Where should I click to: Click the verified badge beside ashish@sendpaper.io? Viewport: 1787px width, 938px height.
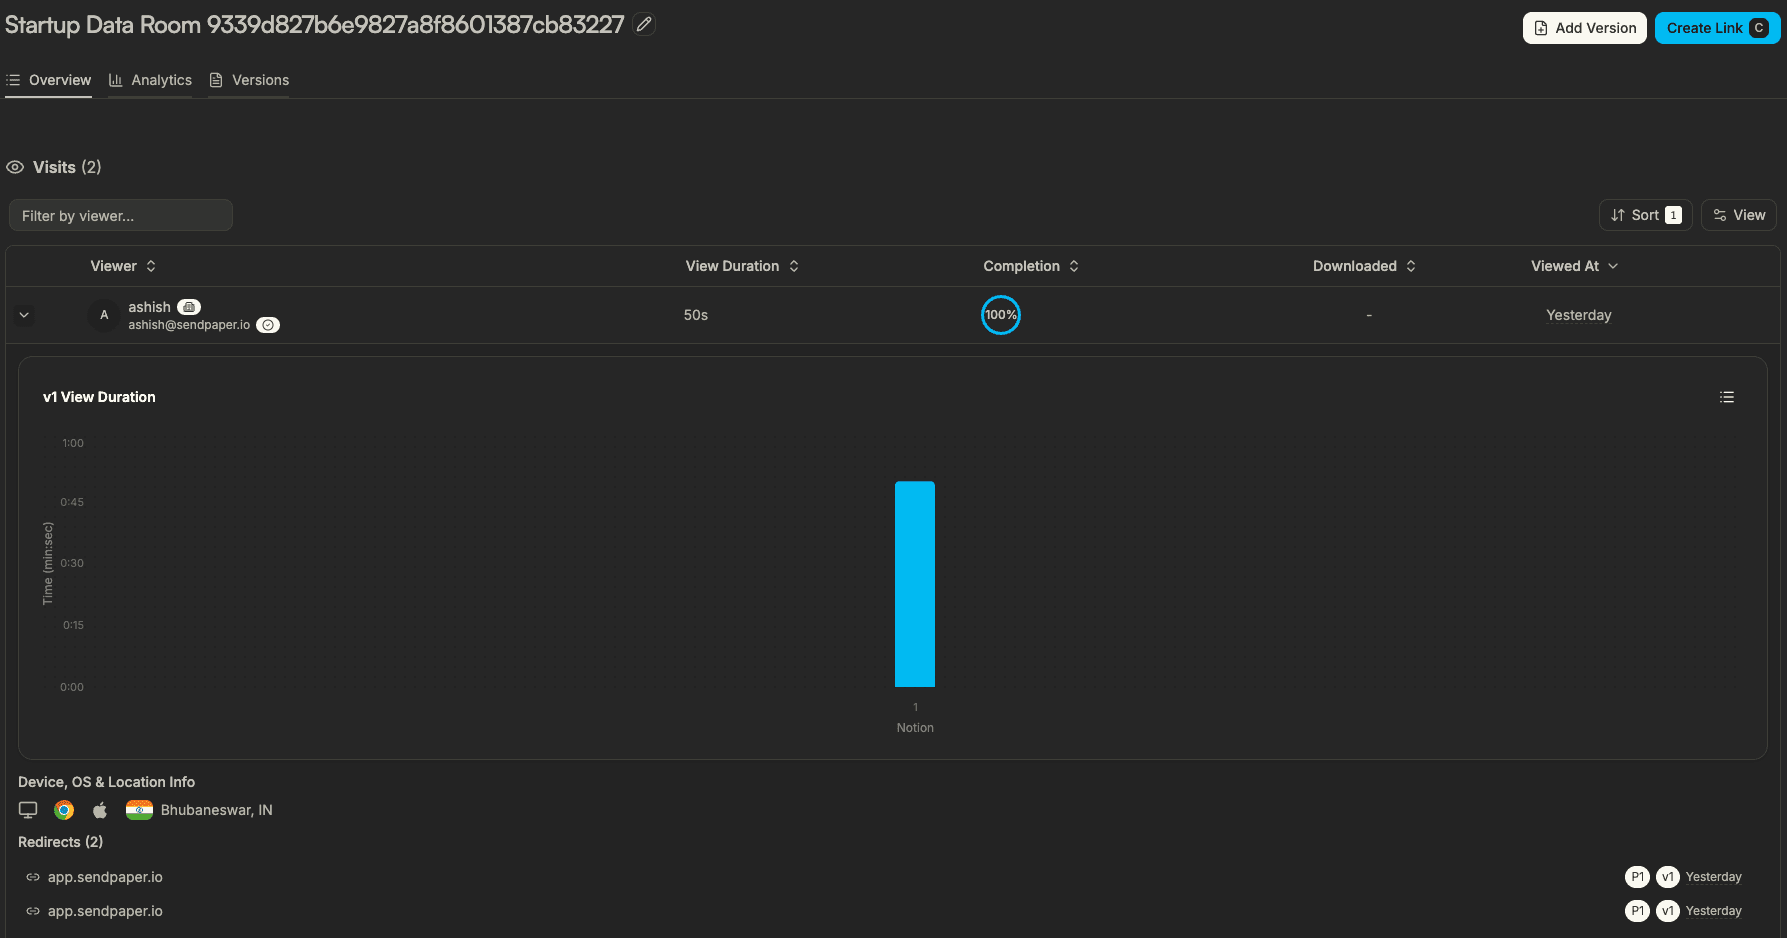pos(267,324)
